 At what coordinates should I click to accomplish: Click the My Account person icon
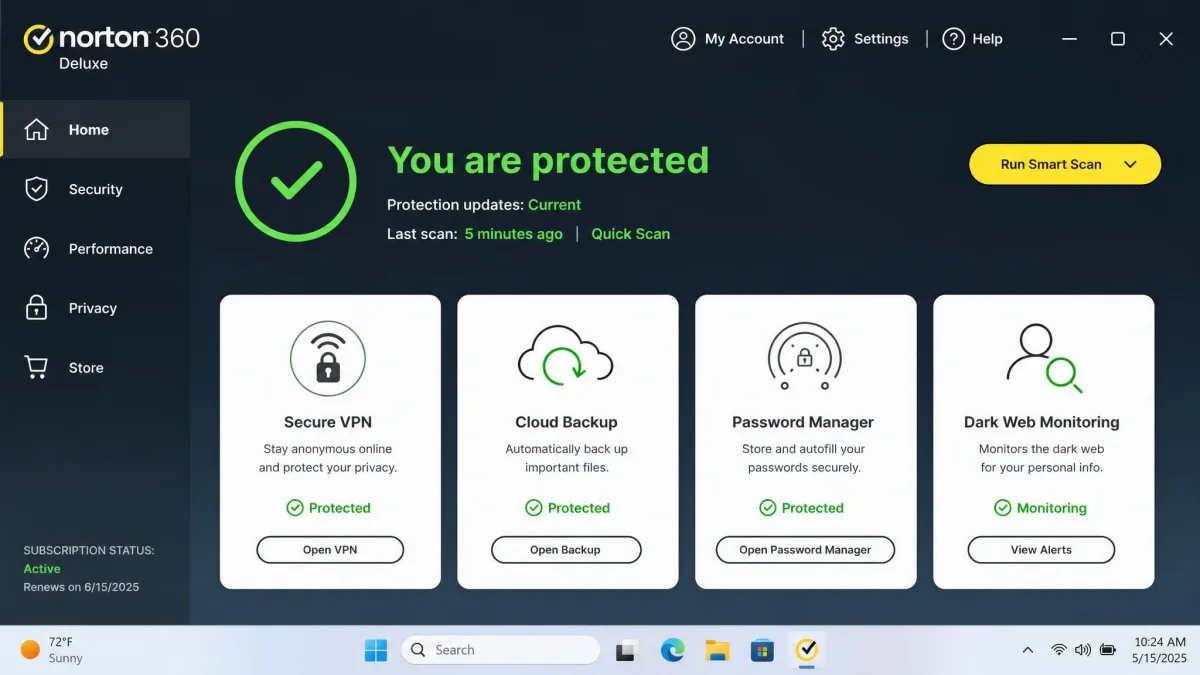point(683,39)
